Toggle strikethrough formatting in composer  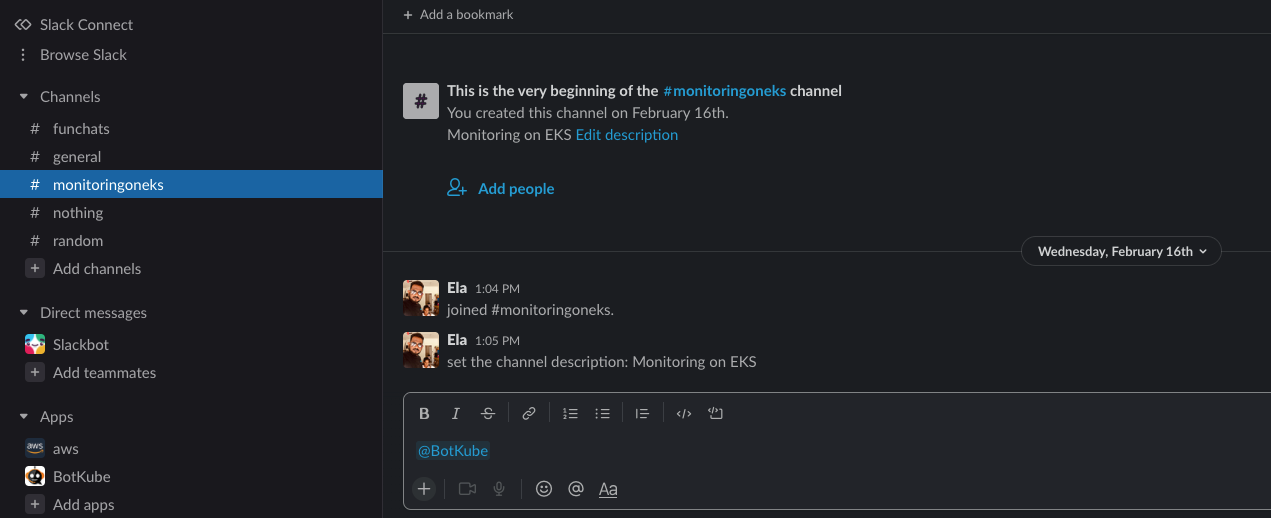488,413
